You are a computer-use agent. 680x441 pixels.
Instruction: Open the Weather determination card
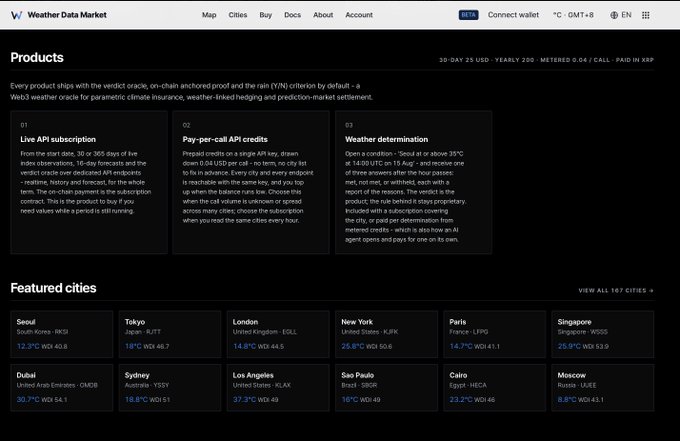click(414, 182)
